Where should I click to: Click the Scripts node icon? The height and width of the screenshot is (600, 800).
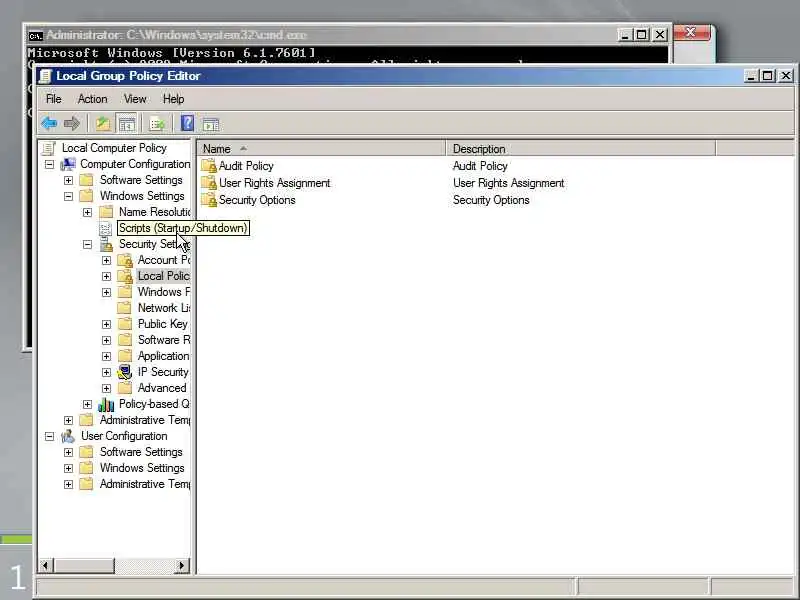click(x=105, y=228)
